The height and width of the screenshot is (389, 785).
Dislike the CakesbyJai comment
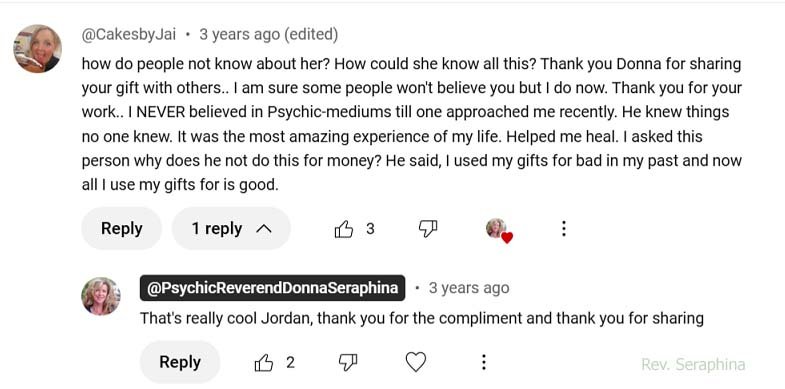428,229
